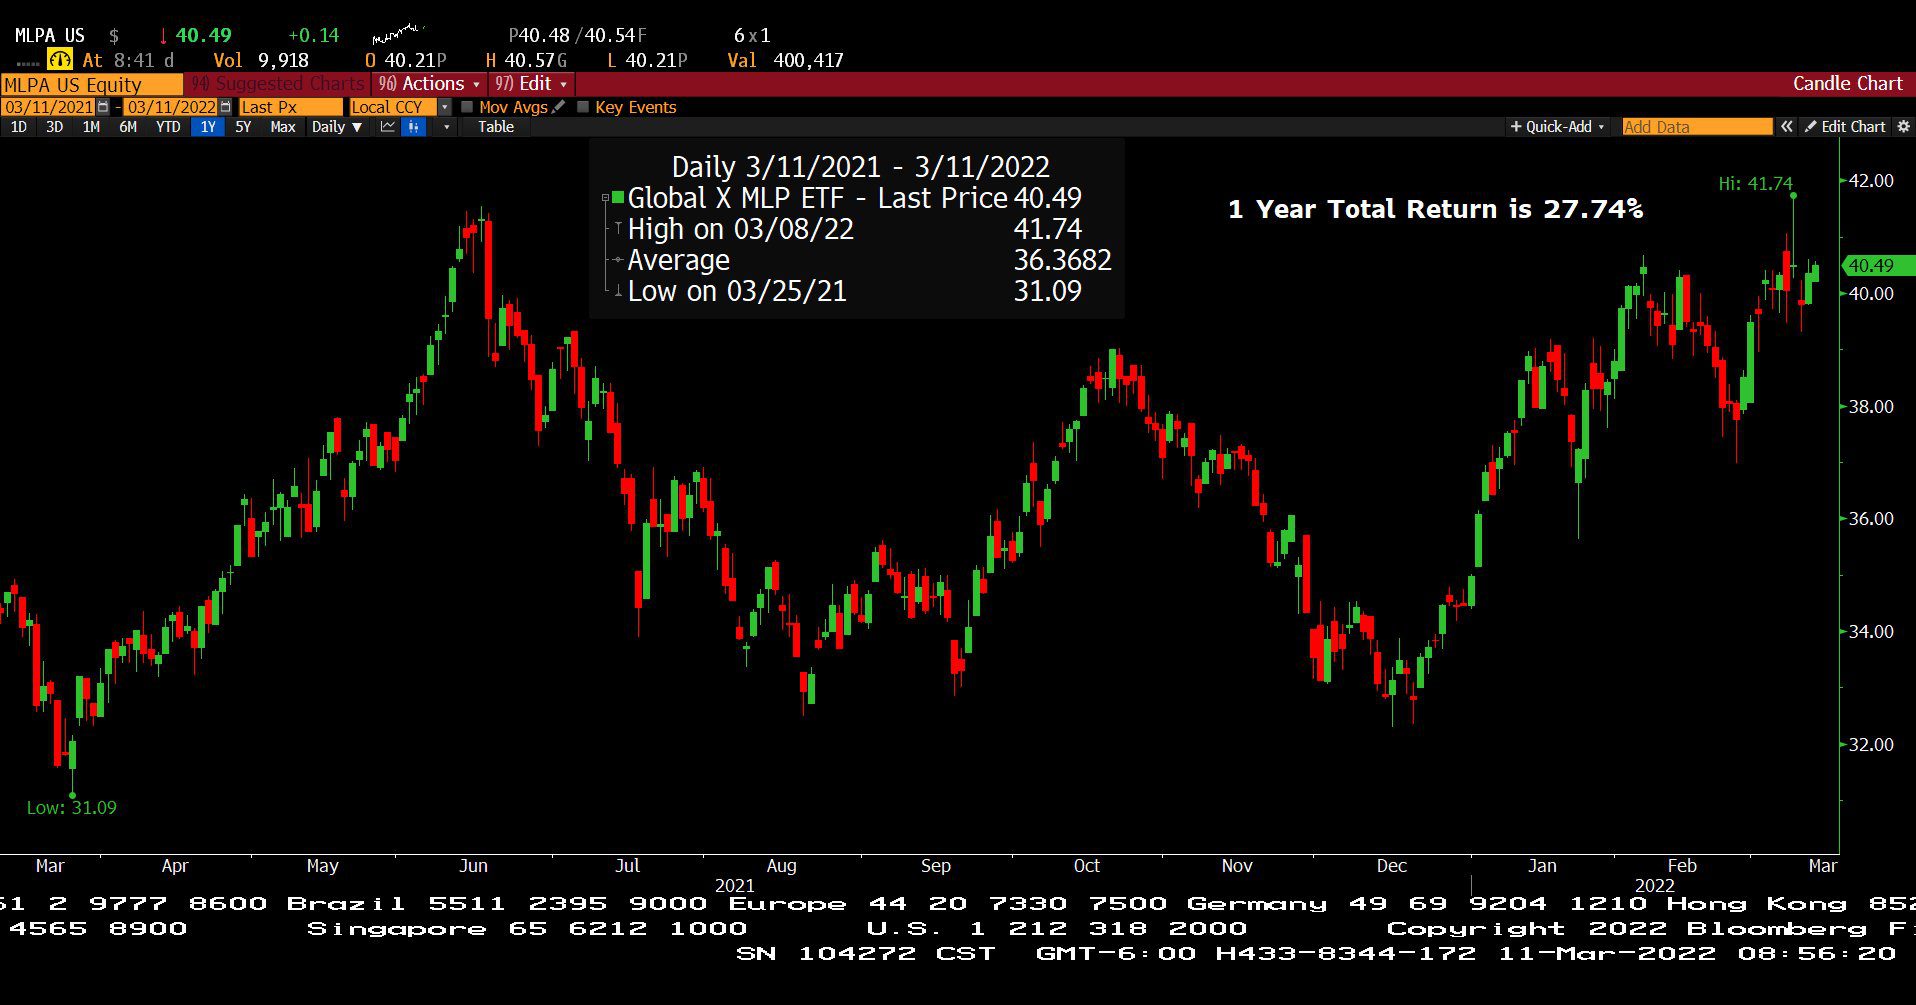This screenshot has height=1005, width=1916.
Task: Open the Quick-Add dropdown
Action: (1557, 127)
